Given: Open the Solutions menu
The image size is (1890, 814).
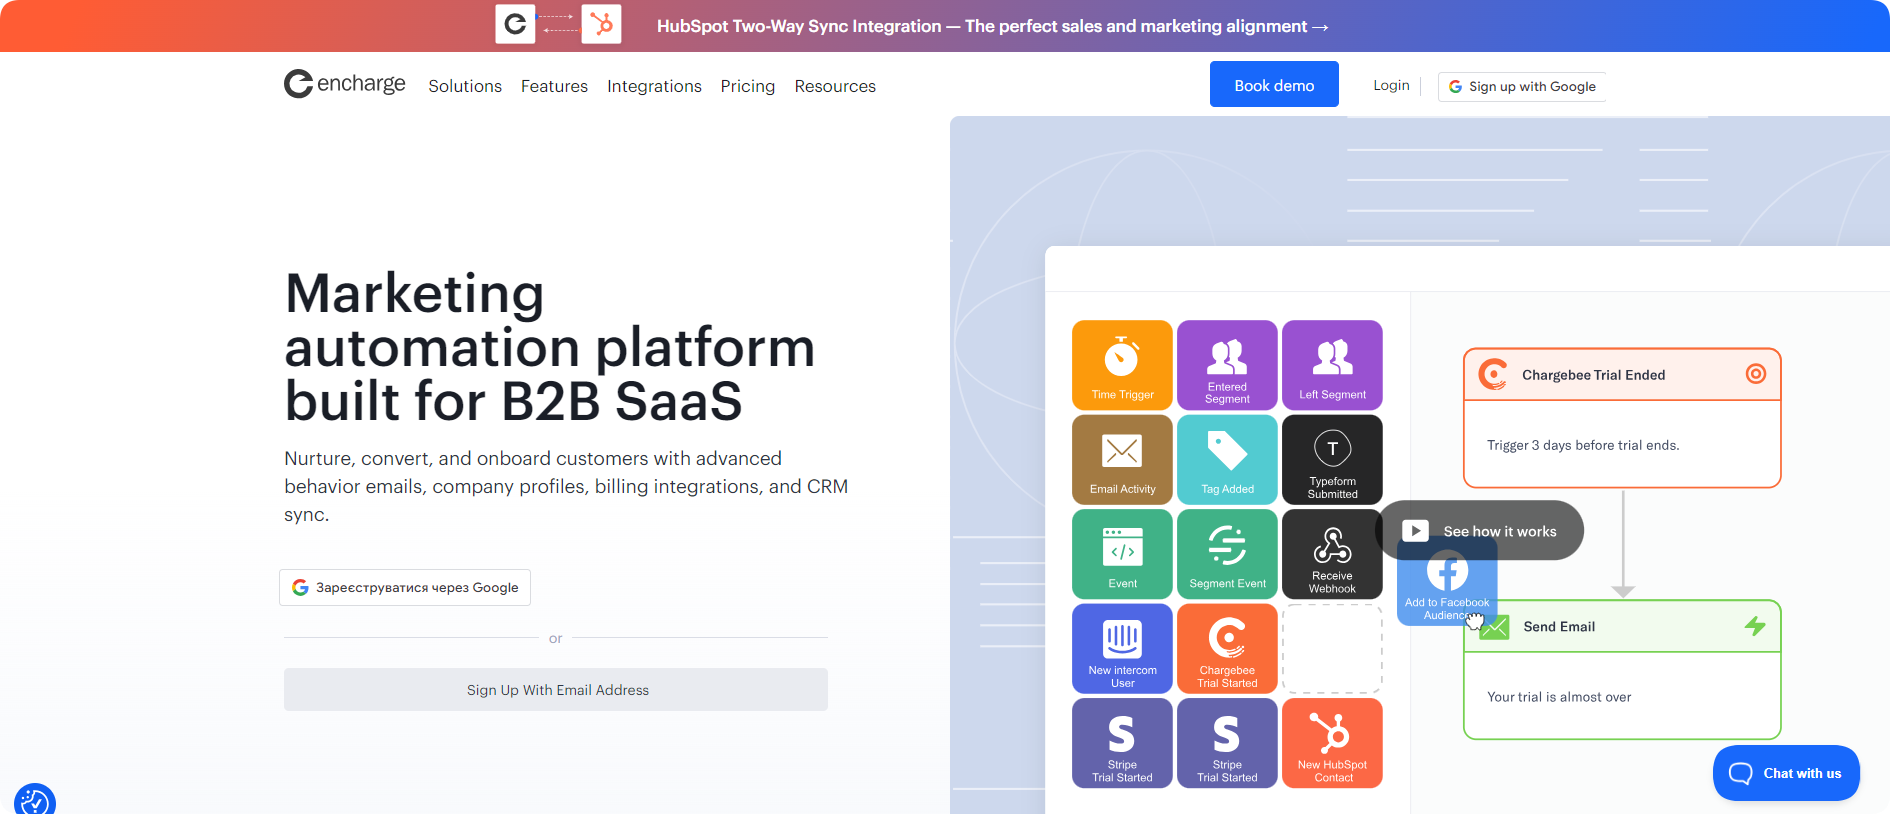Looking at the screenshot, I should [x=465, y=86].
